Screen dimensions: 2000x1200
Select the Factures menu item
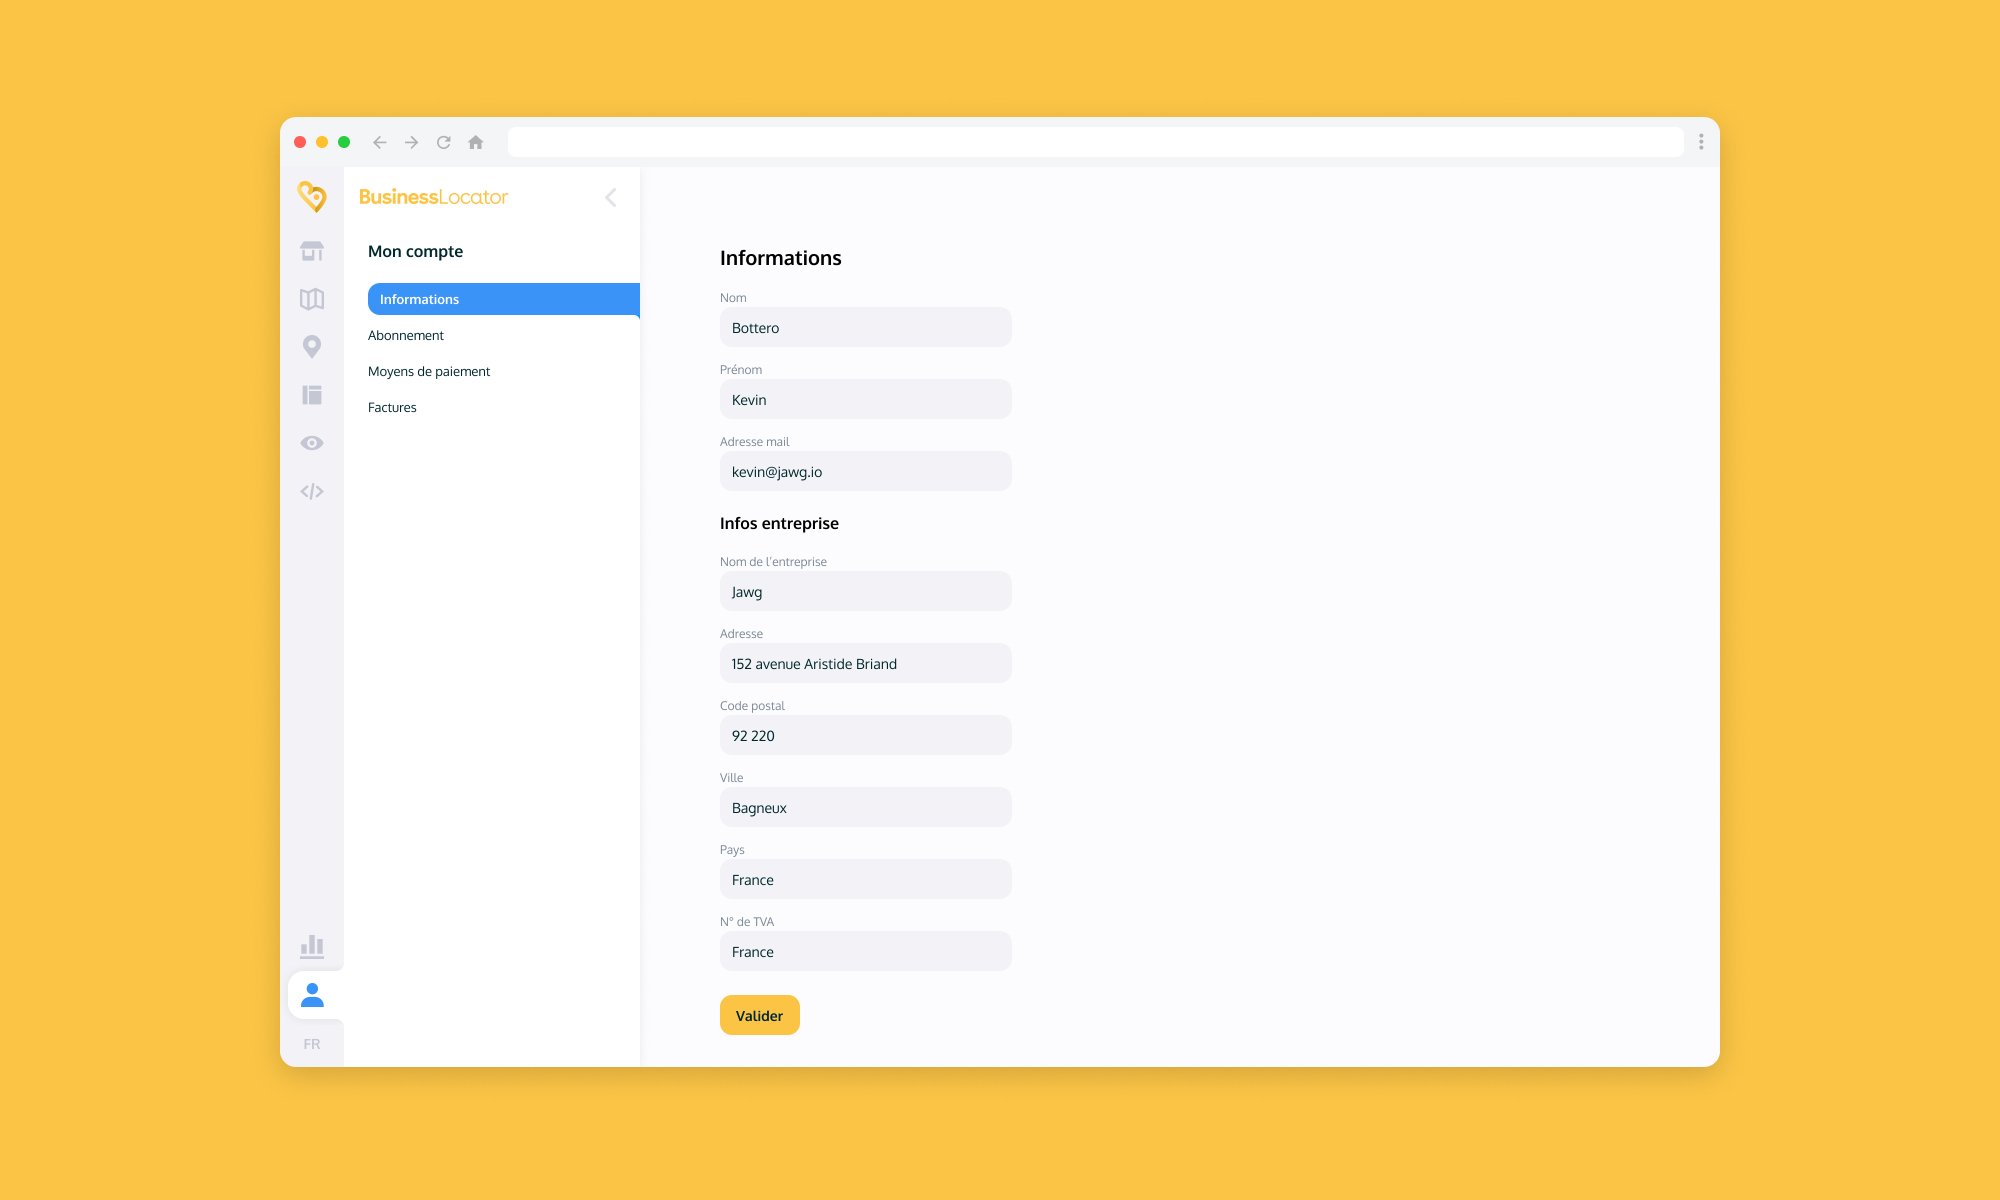tap(391, 407)
